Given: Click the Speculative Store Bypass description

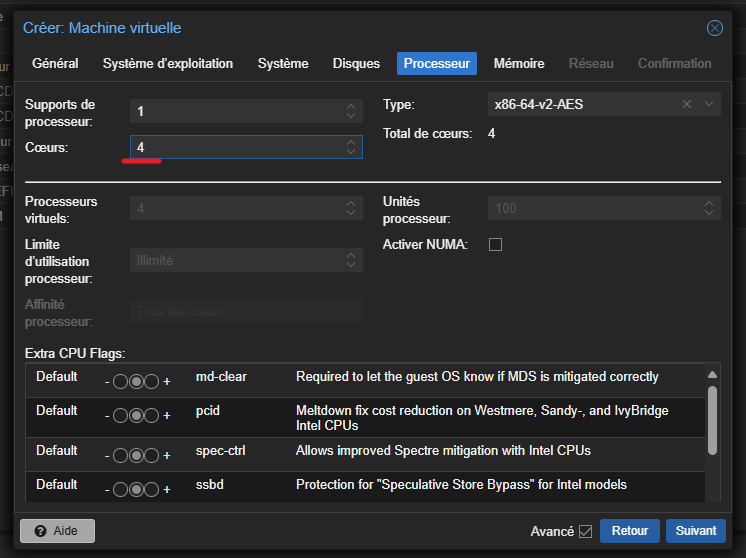Looking at the screenshot, I should (461, 485).
